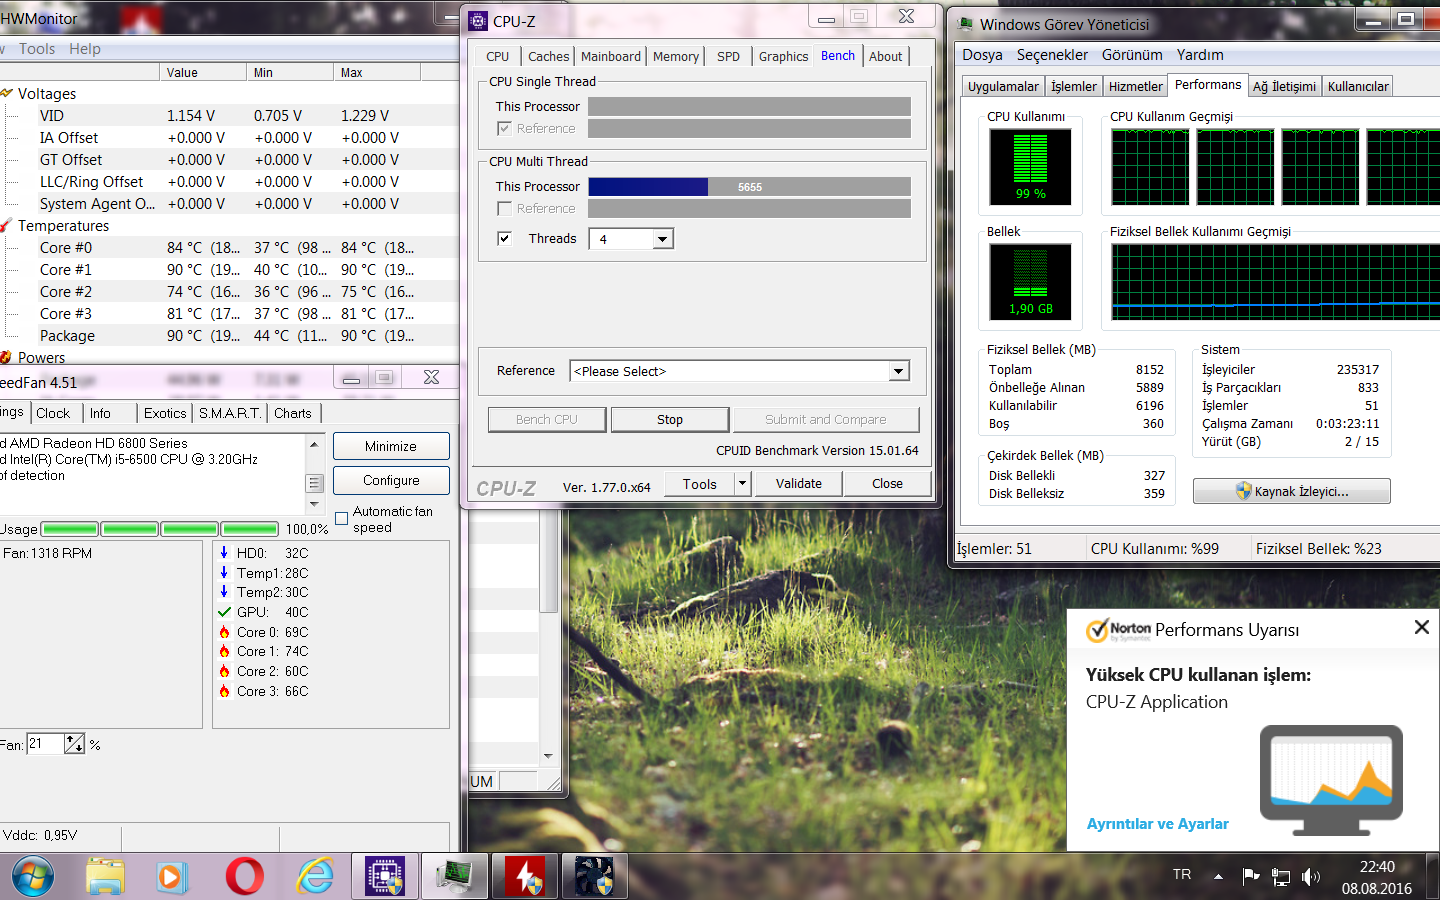Open the Memory tab in CPU-Z
Image resolution: width=1440 pixels, height=900 pixels.
click(x=676, y=57)
